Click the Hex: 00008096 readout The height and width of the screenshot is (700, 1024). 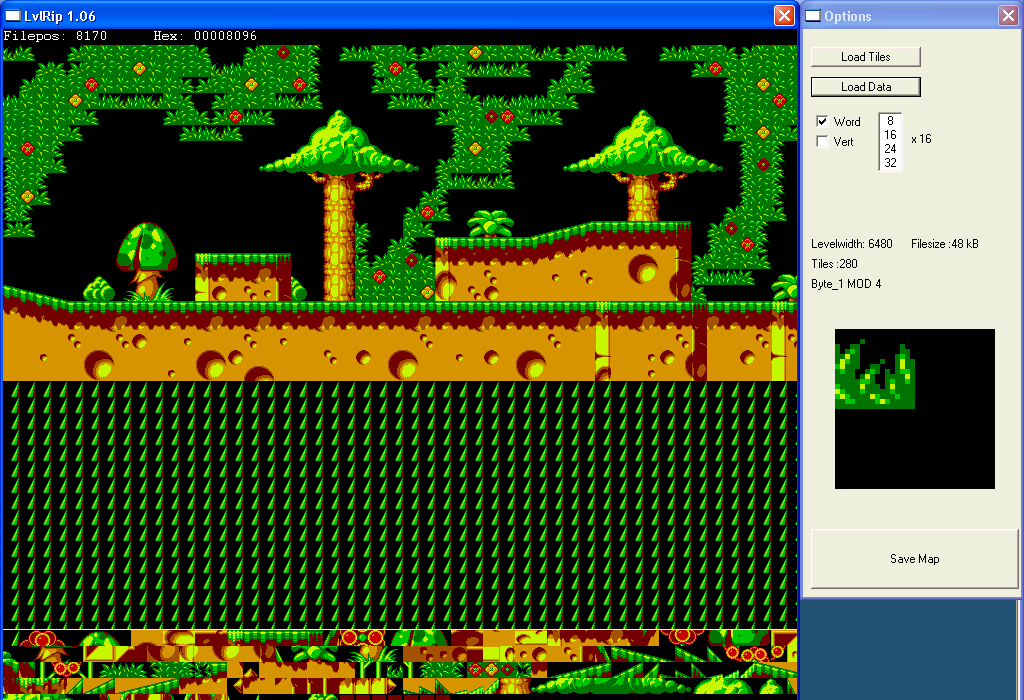pyautogui.click(x=205, y=36)
